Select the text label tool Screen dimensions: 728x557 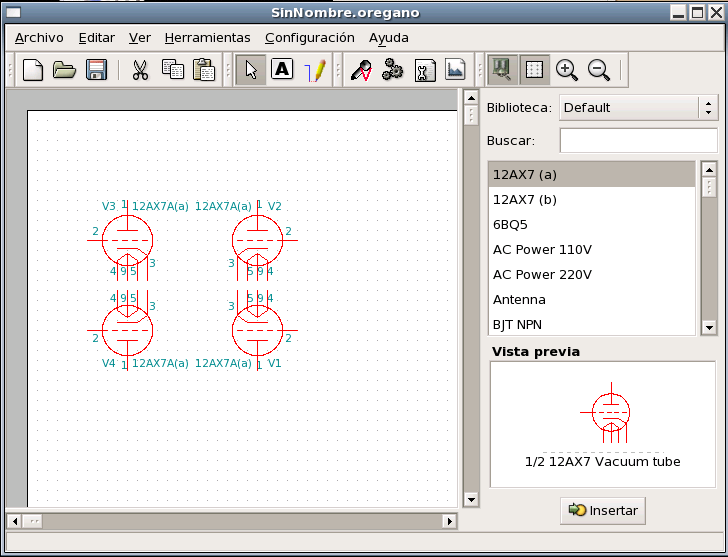[282, 70]
